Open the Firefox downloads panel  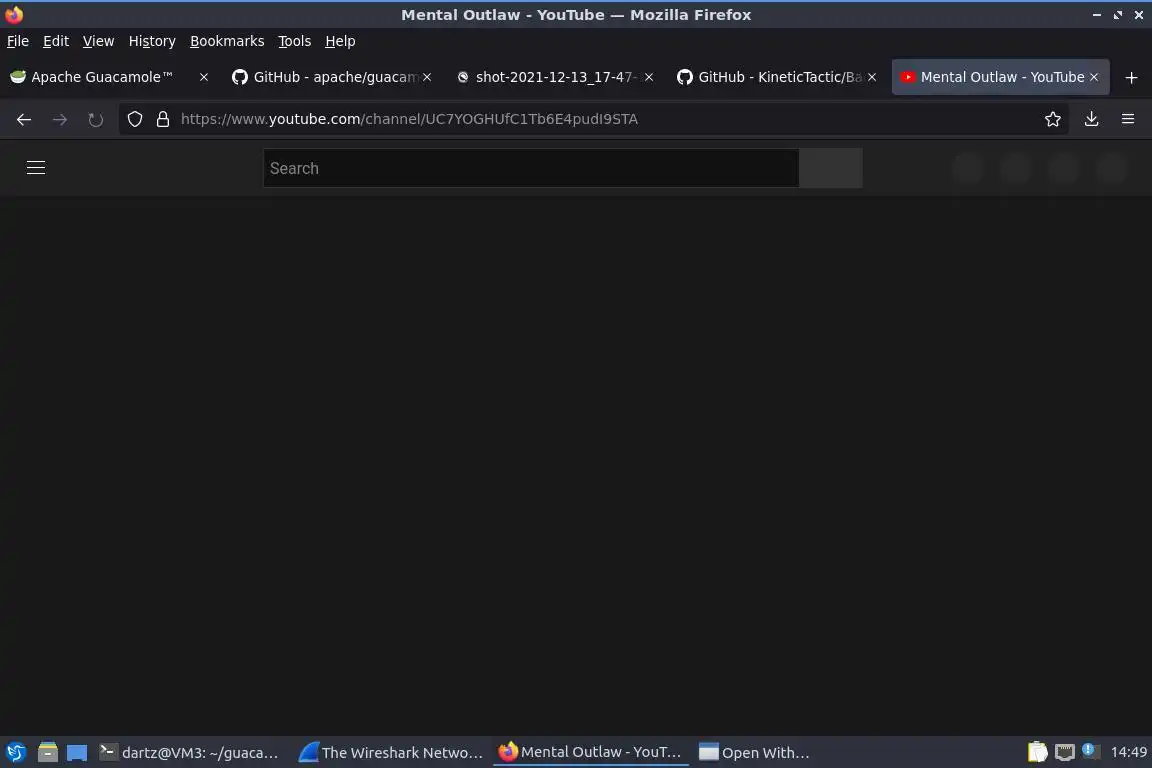click(1092, 119)
